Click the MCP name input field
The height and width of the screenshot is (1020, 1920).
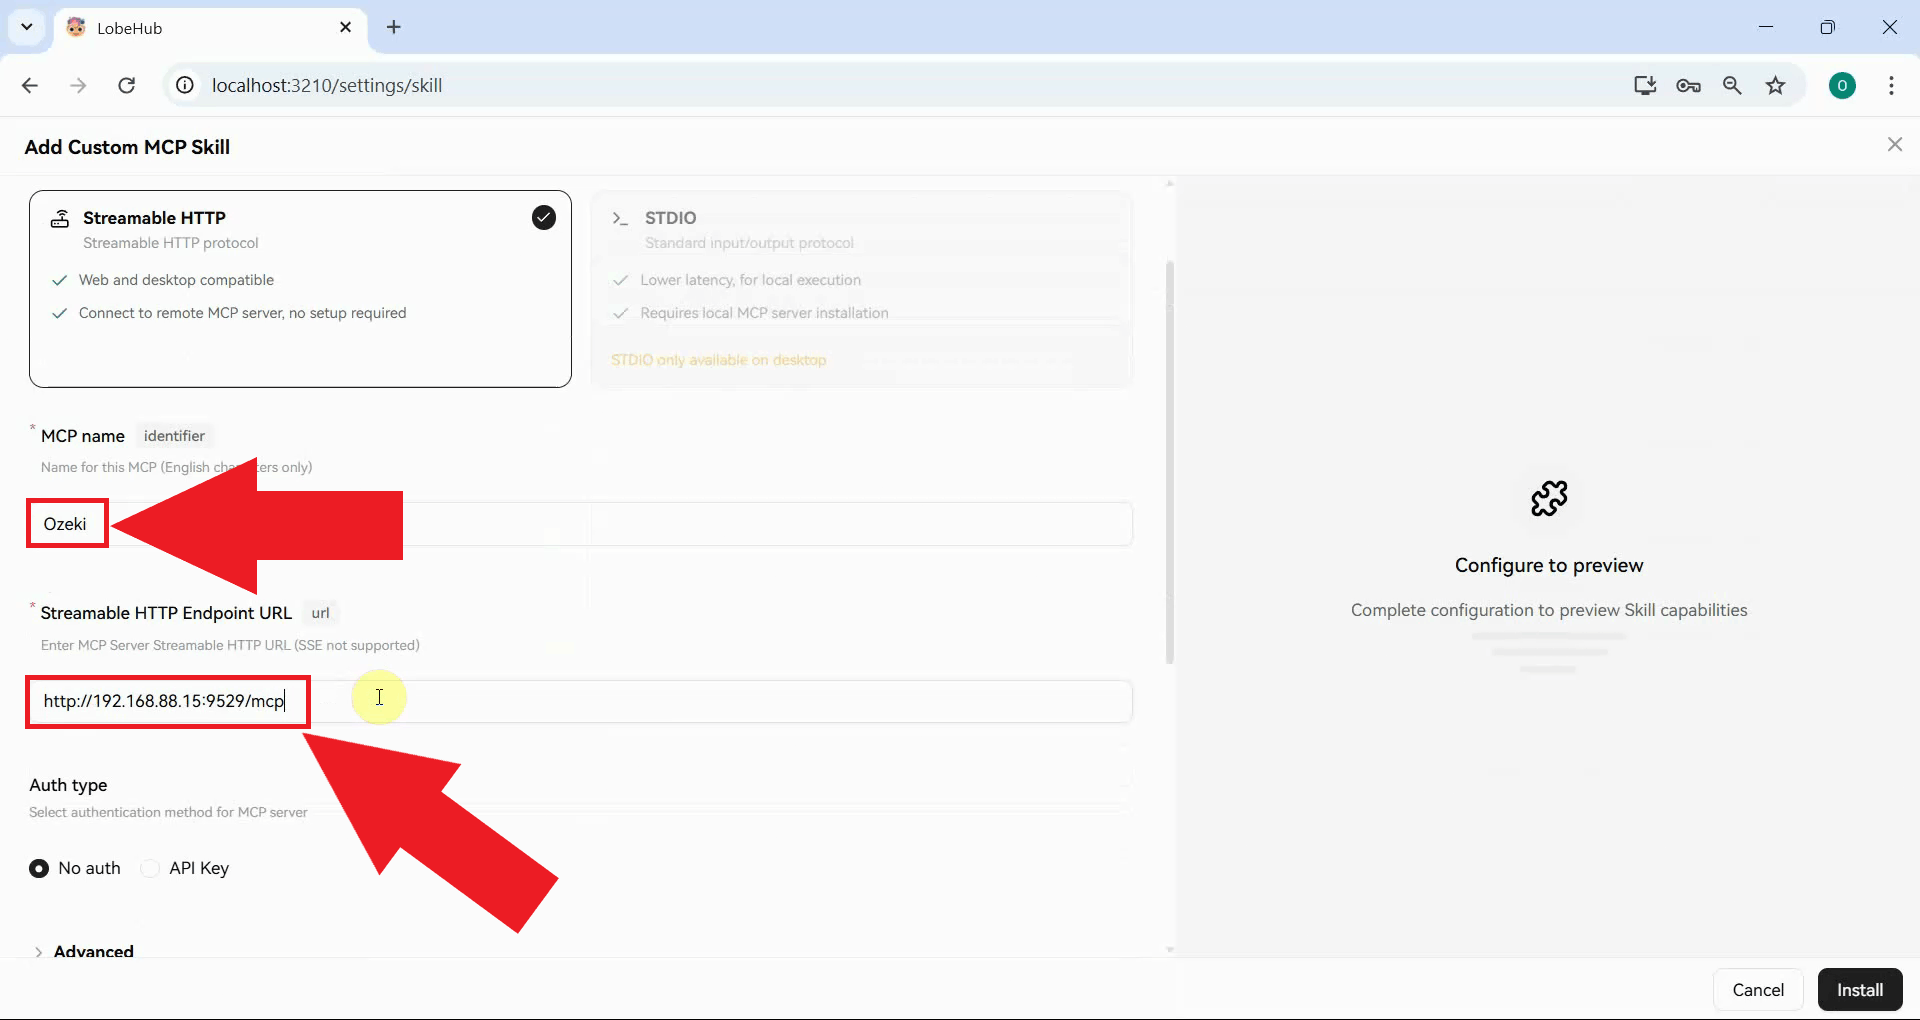(x=580, y=524)
